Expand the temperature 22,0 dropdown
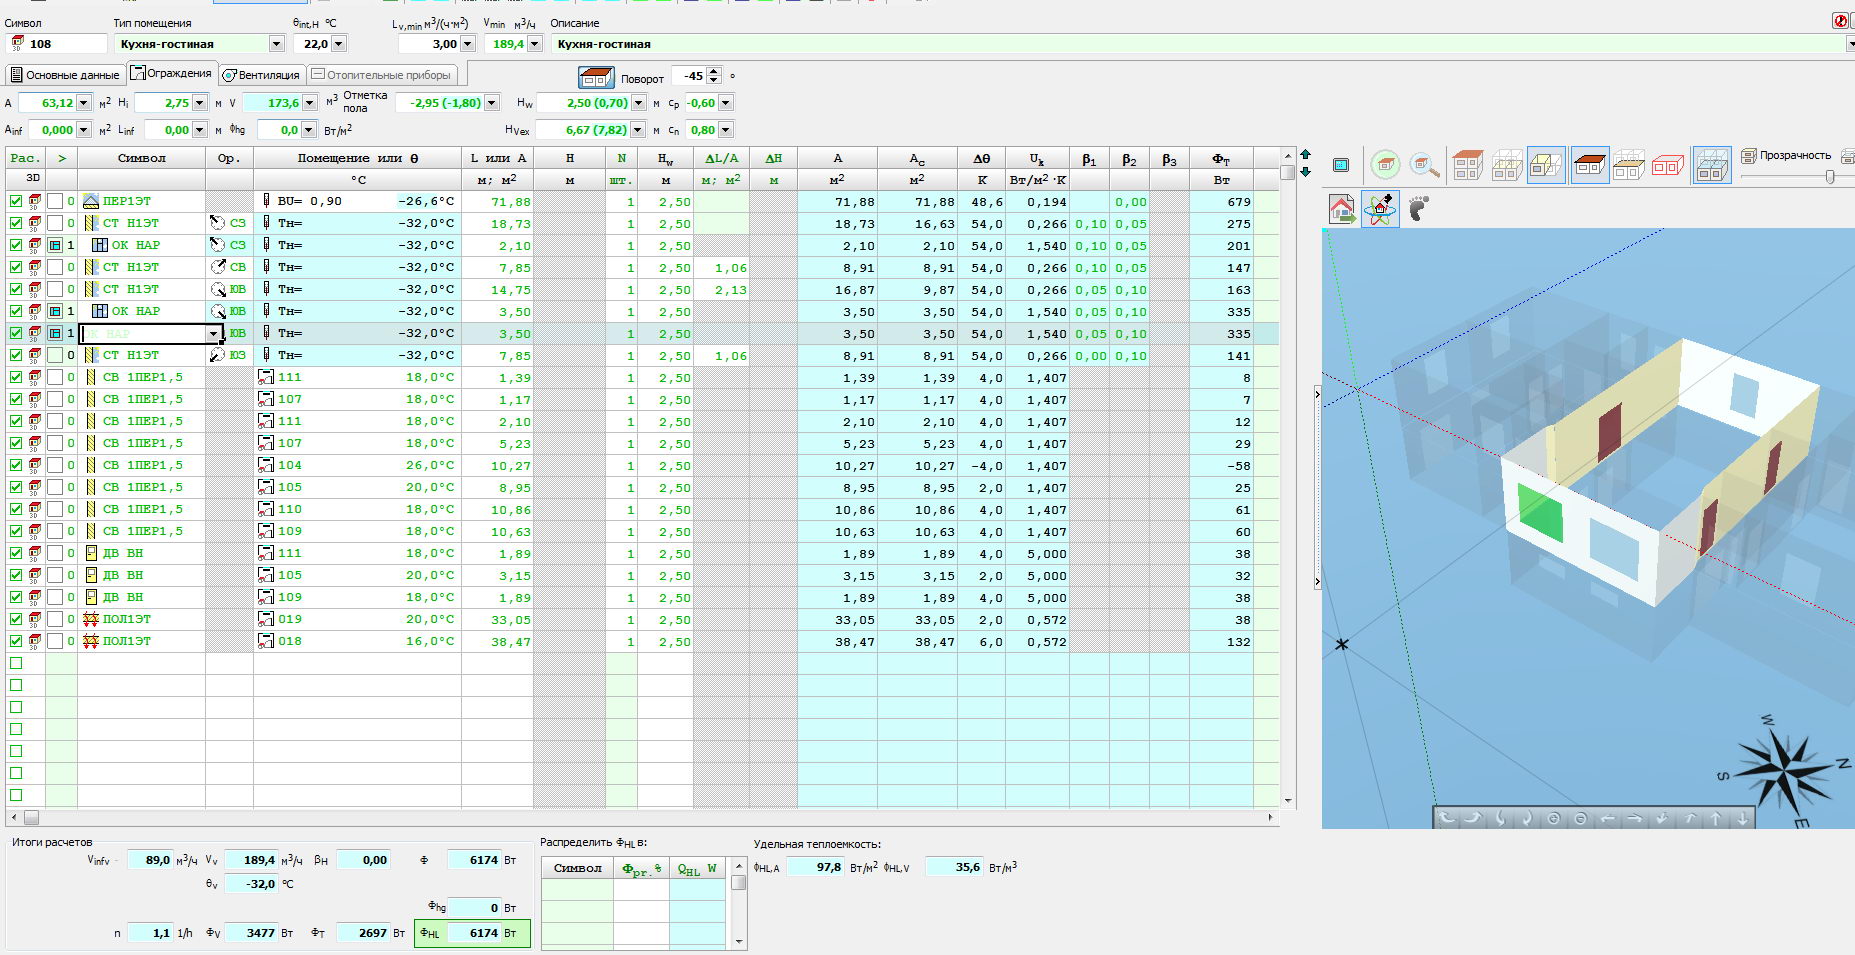 pos(339,44)
